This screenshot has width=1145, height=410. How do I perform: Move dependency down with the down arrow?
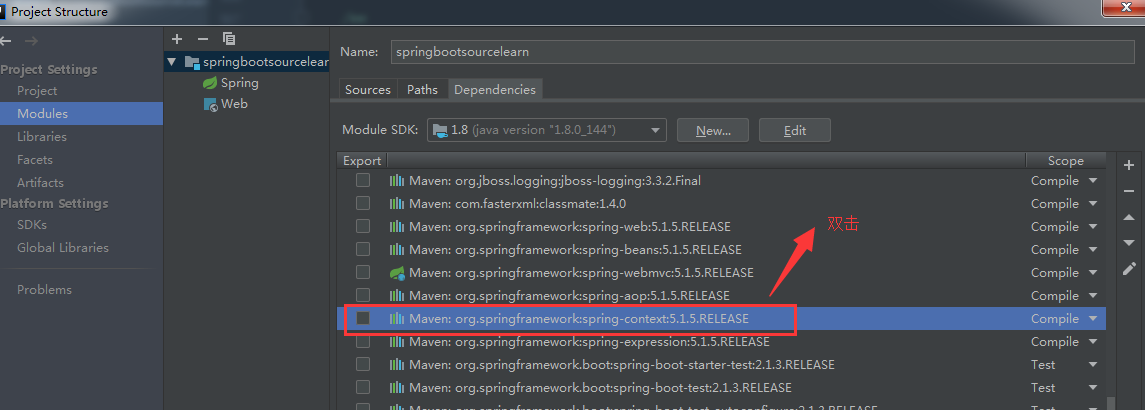click(x=1129, y=243)
